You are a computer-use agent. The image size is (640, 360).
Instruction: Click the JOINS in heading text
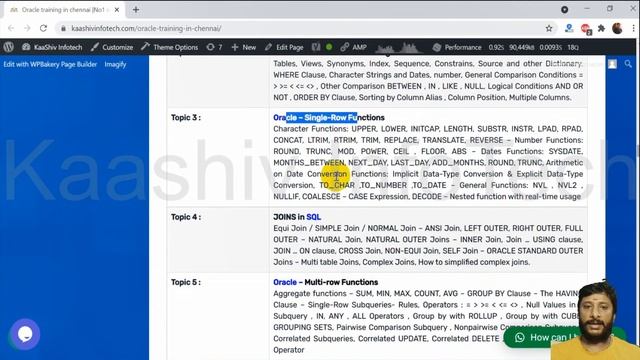pos(289,217)
